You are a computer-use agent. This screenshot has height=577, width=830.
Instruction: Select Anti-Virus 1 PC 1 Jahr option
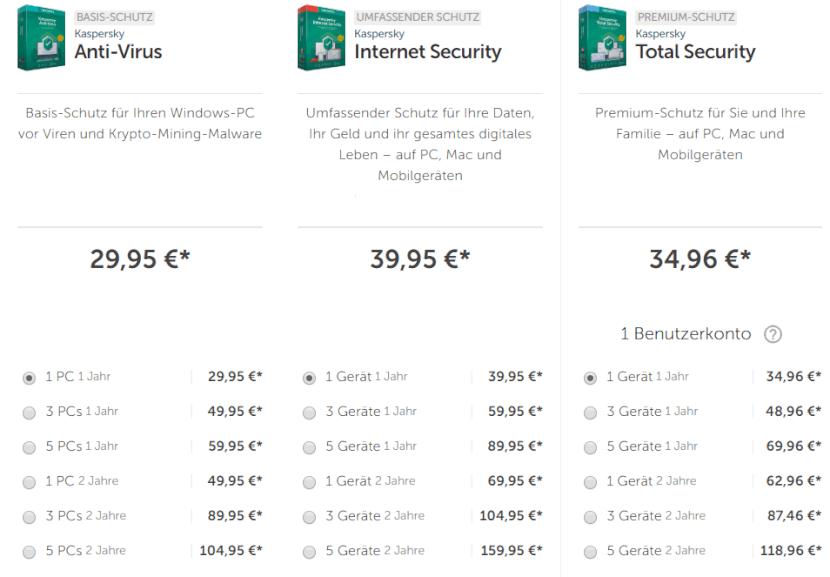pos(29,378)
